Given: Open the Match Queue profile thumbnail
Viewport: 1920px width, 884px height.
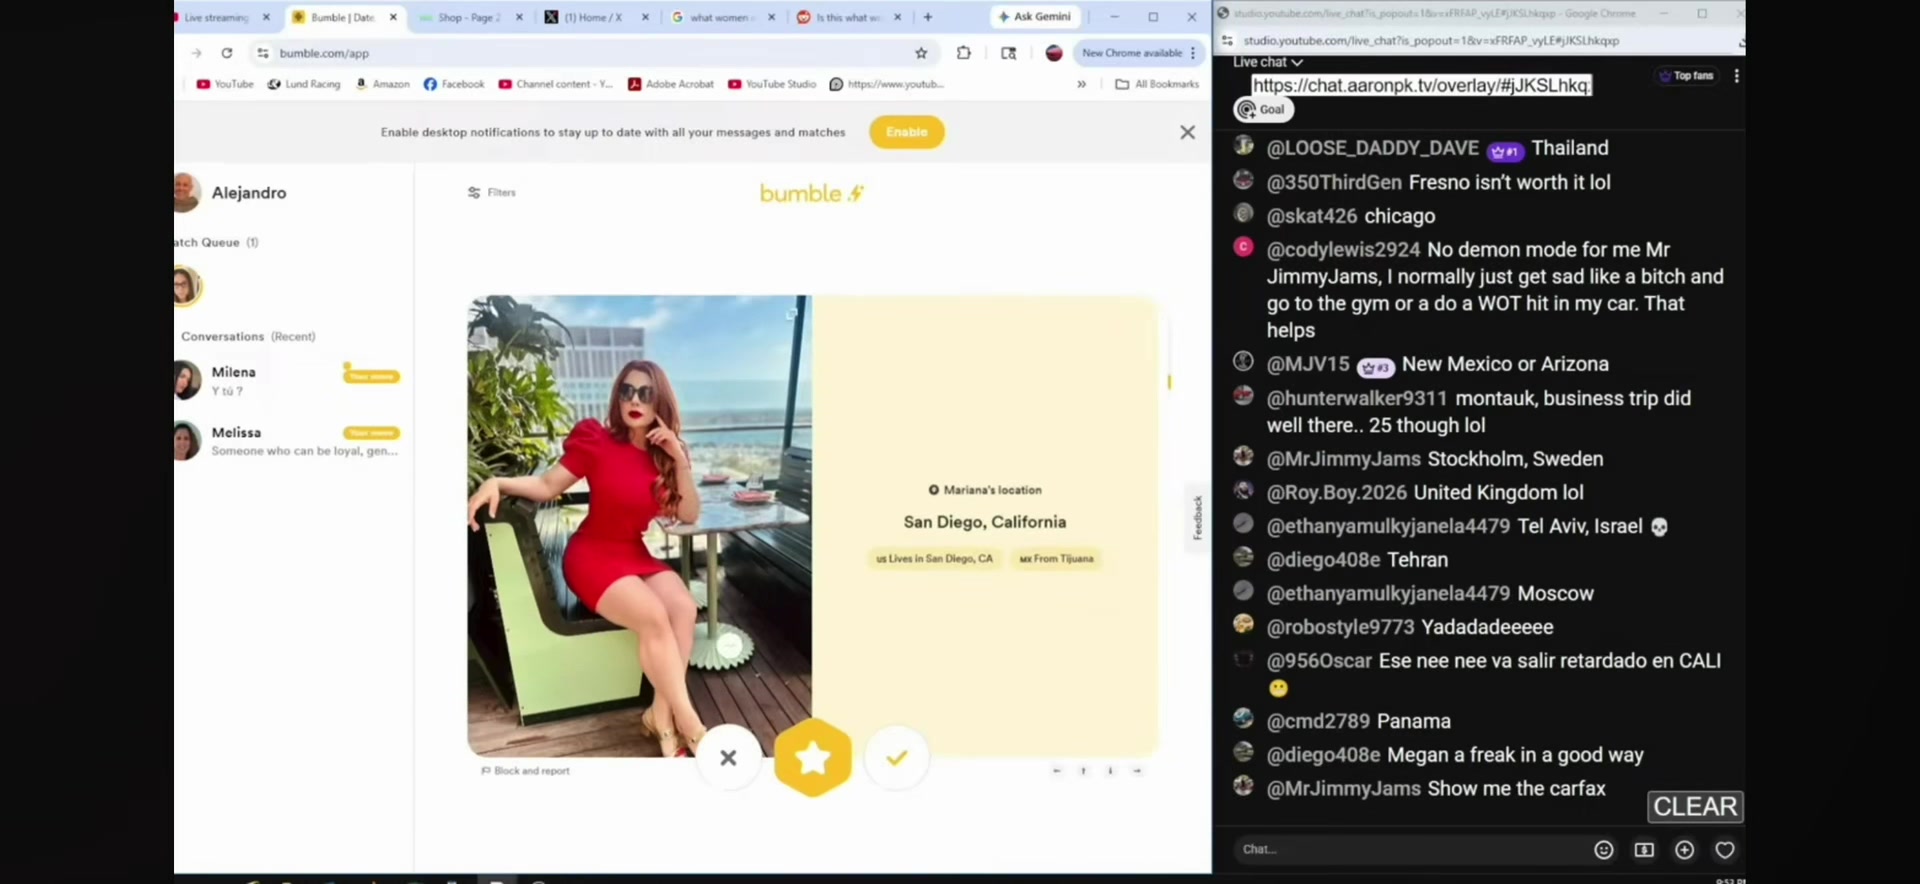Looking at the screenshot, I should pos(186,286).
